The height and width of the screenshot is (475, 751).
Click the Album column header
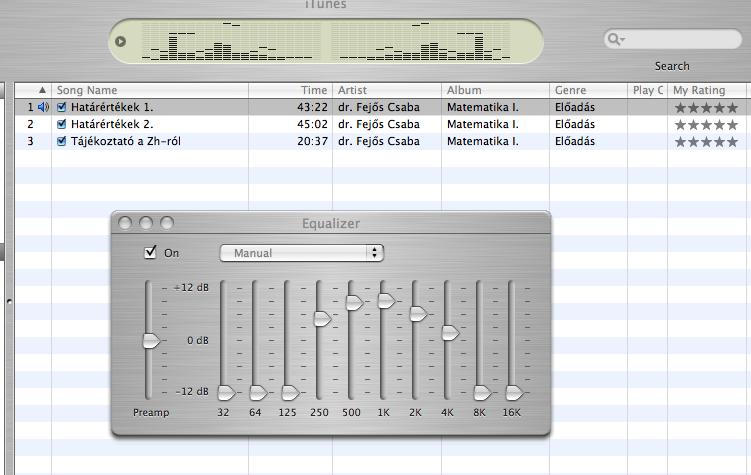[495, 90]
